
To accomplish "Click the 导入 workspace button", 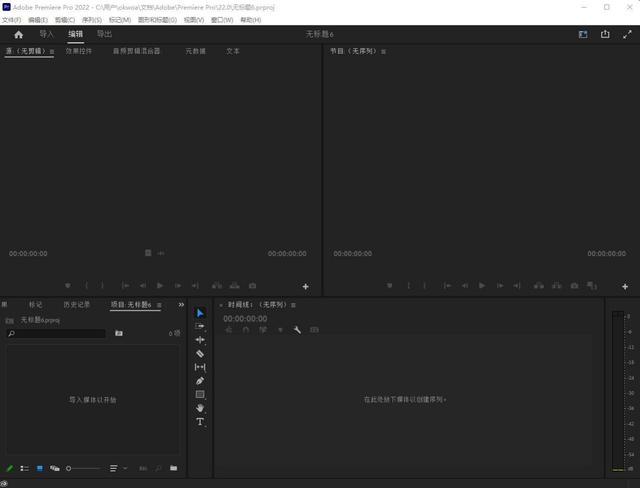I will click(46, 34).
